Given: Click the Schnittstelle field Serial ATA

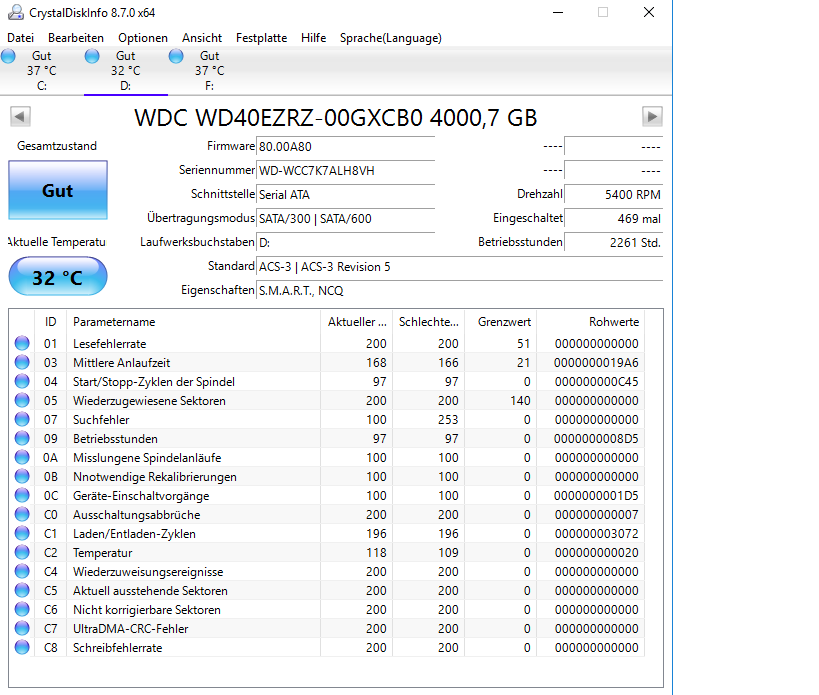Looking at the screenshot, I should click(x=345, y=195).
